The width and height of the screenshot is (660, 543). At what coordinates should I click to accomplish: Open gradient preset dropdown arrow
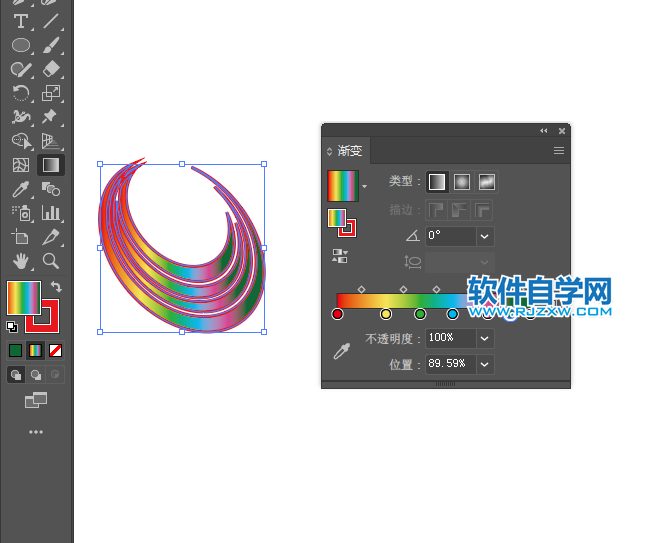point(365,186)
